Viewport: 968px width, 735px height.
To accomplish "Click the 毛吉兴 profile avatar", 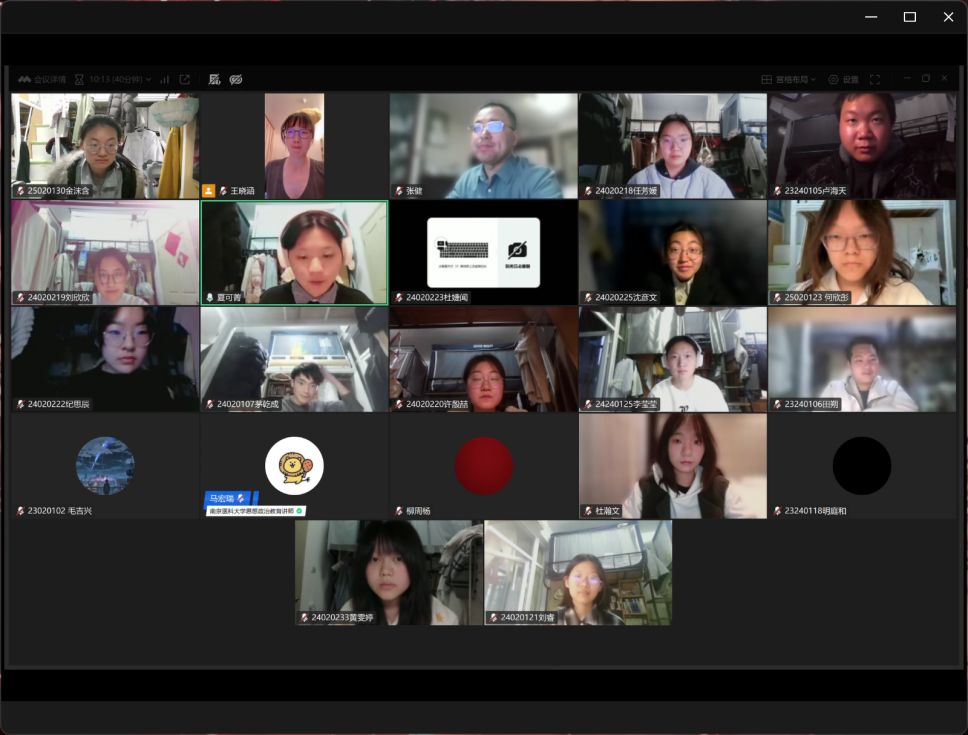I will (x=105, y=465).
